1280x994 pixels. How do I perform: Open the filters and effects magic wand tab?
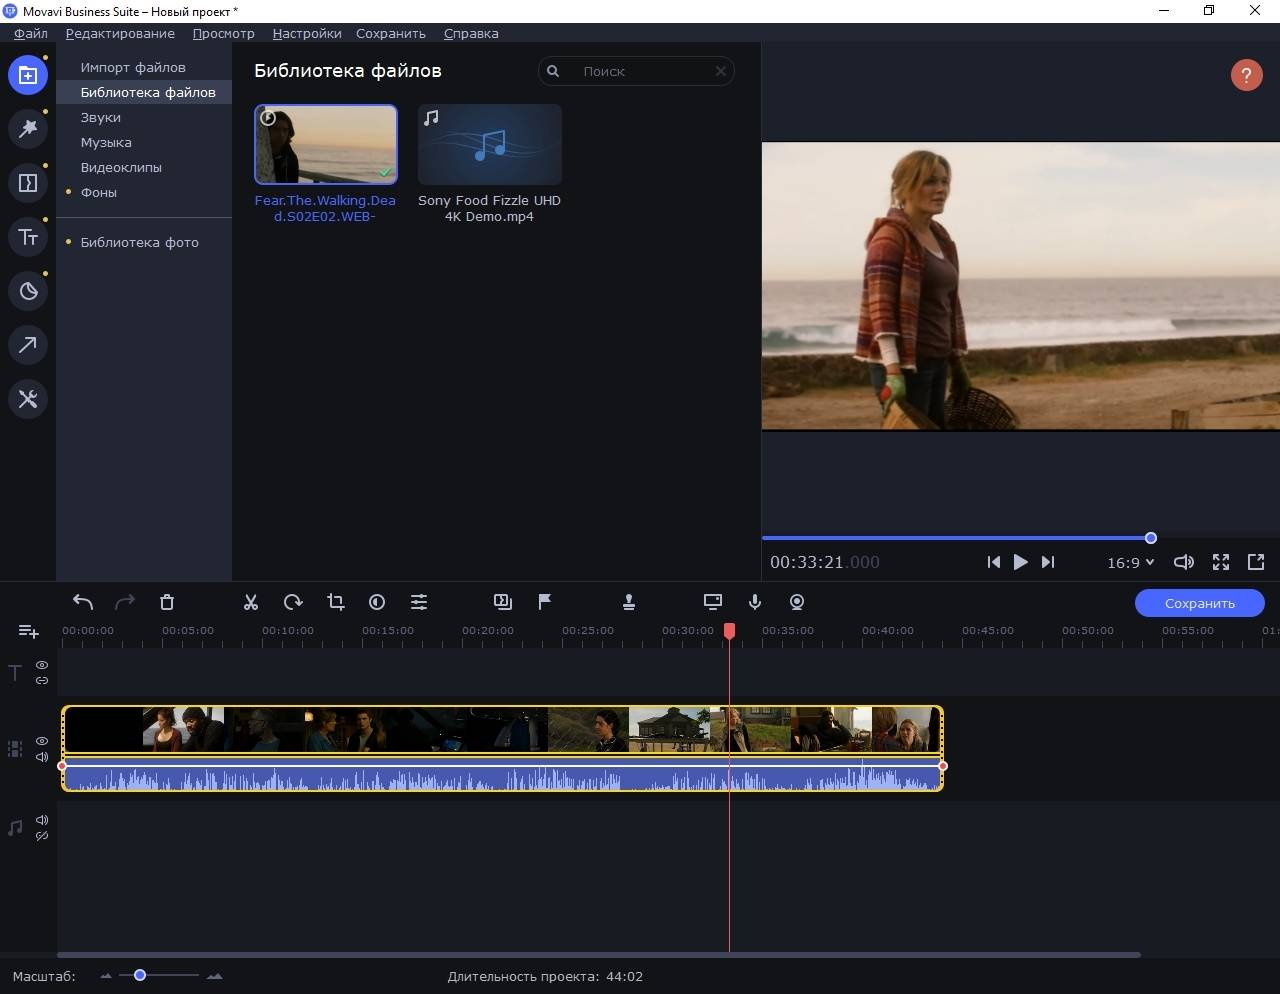pyautogui.click(x=28, y=129)
